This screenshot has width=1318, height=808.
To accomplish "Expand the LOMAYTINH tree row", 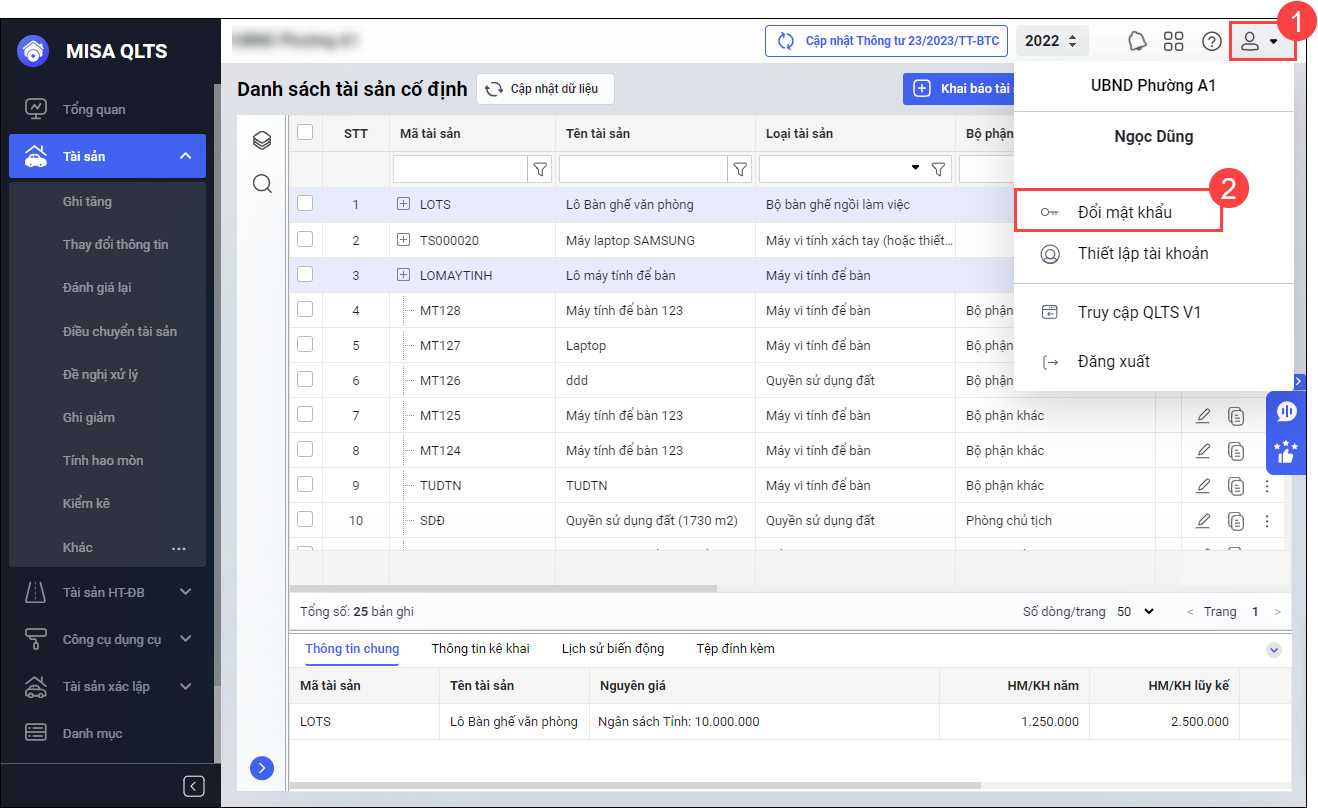I will (404, 275).
